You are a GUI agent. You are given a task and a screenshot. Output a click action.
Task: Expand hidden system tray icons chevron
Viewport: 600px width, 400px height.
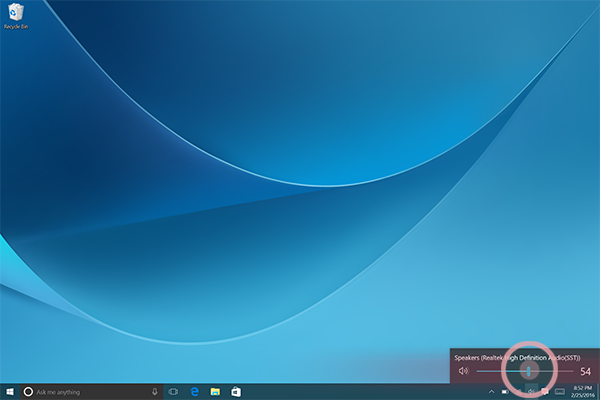tap(492, 392)
